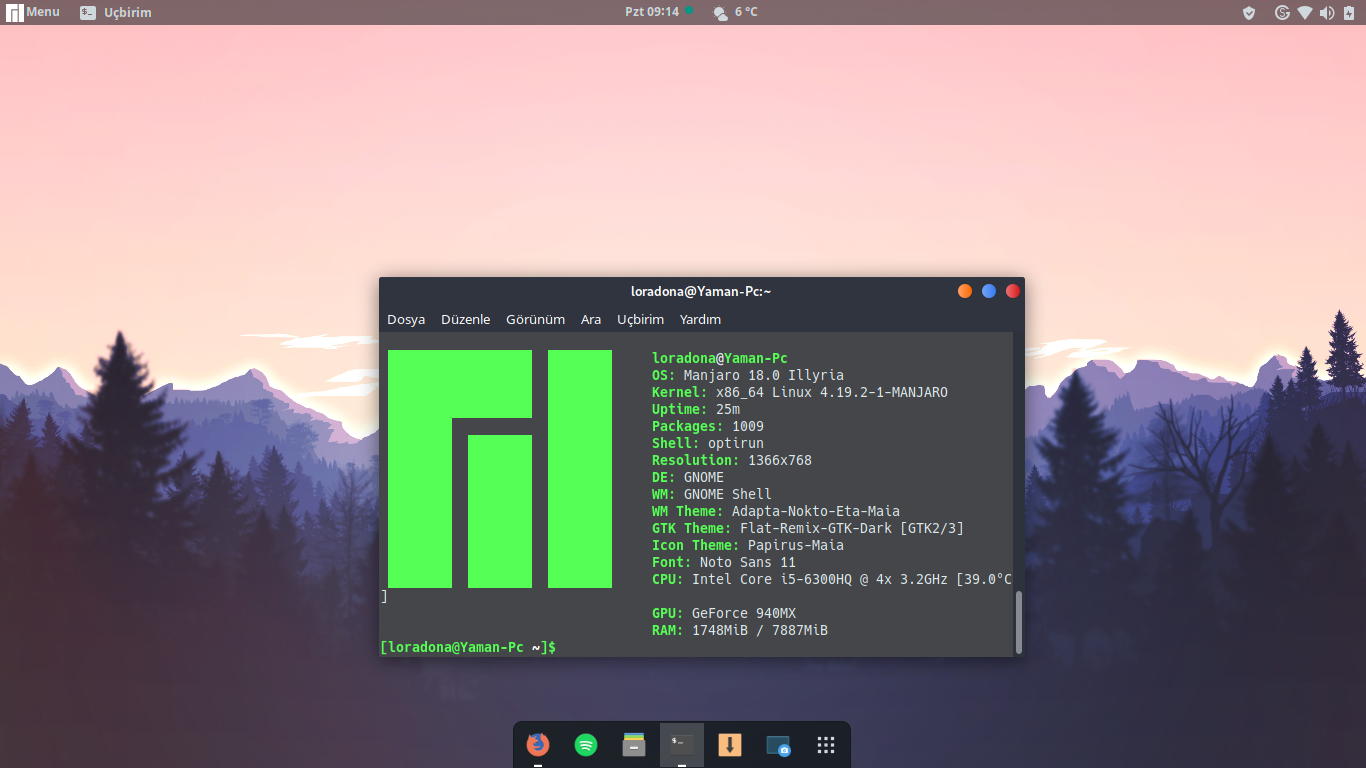Image resolution: width=1366 pixels, height=768 pixels.
Task: Click the Font value 'Noto Sans 11'
Action: click(748, 562)
